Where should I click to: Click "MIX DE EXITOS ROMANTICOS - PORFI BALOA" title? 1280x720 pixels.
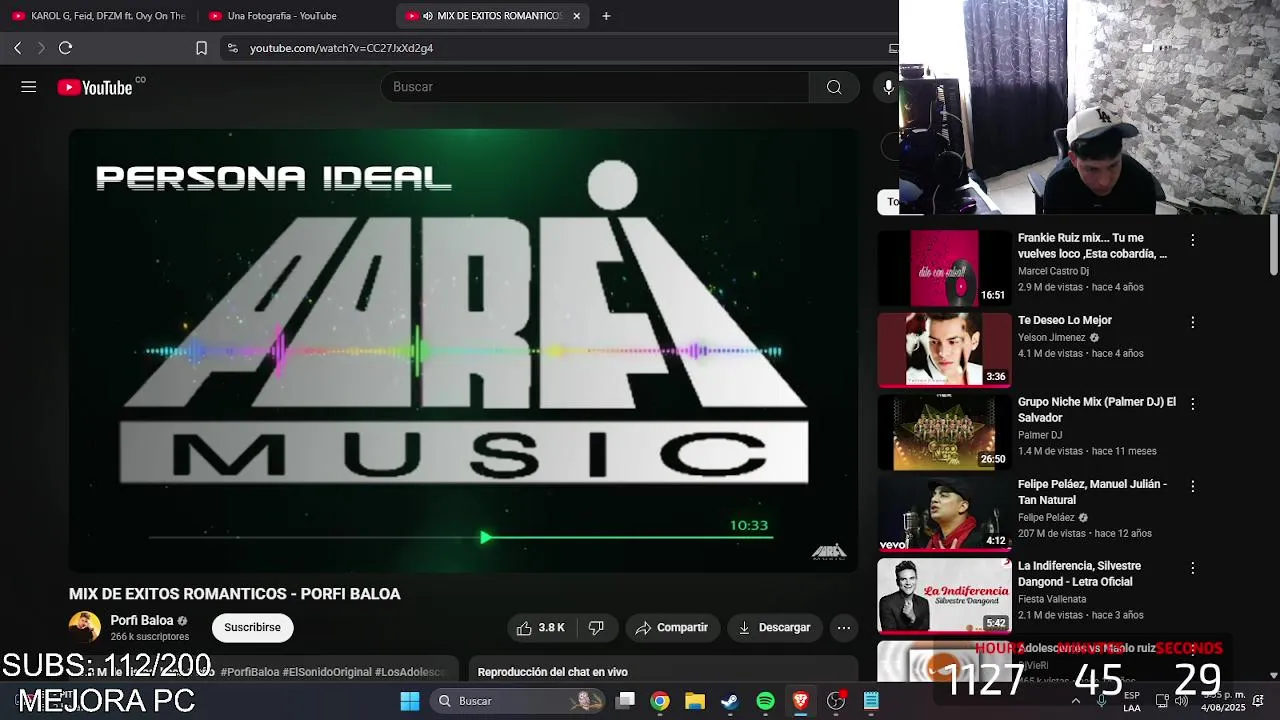point(235,594)
